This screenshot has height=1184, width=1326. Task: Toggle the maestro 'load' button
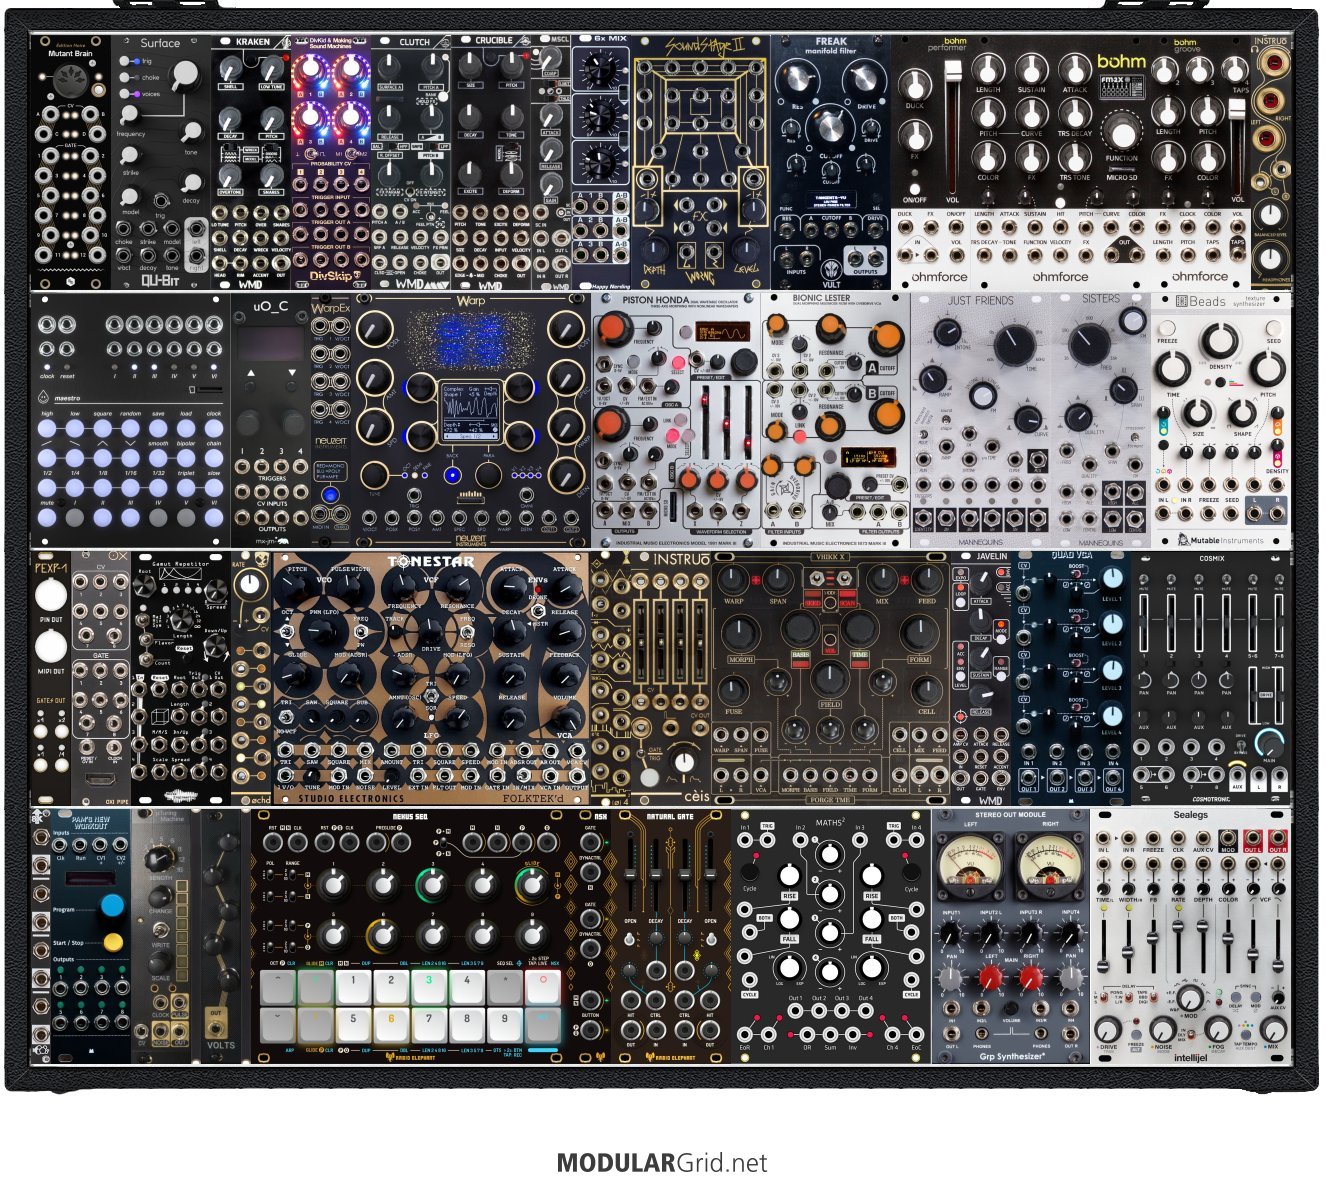point(186,428)
